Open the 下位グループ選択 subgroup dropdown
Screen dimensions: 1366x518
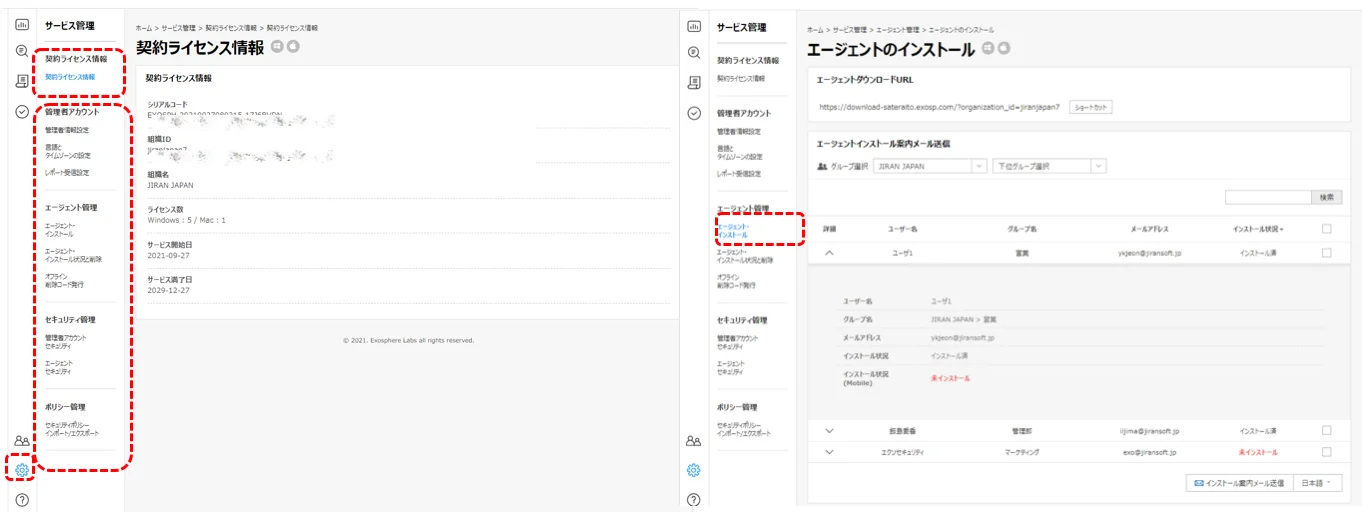(x=1049, y=166)
